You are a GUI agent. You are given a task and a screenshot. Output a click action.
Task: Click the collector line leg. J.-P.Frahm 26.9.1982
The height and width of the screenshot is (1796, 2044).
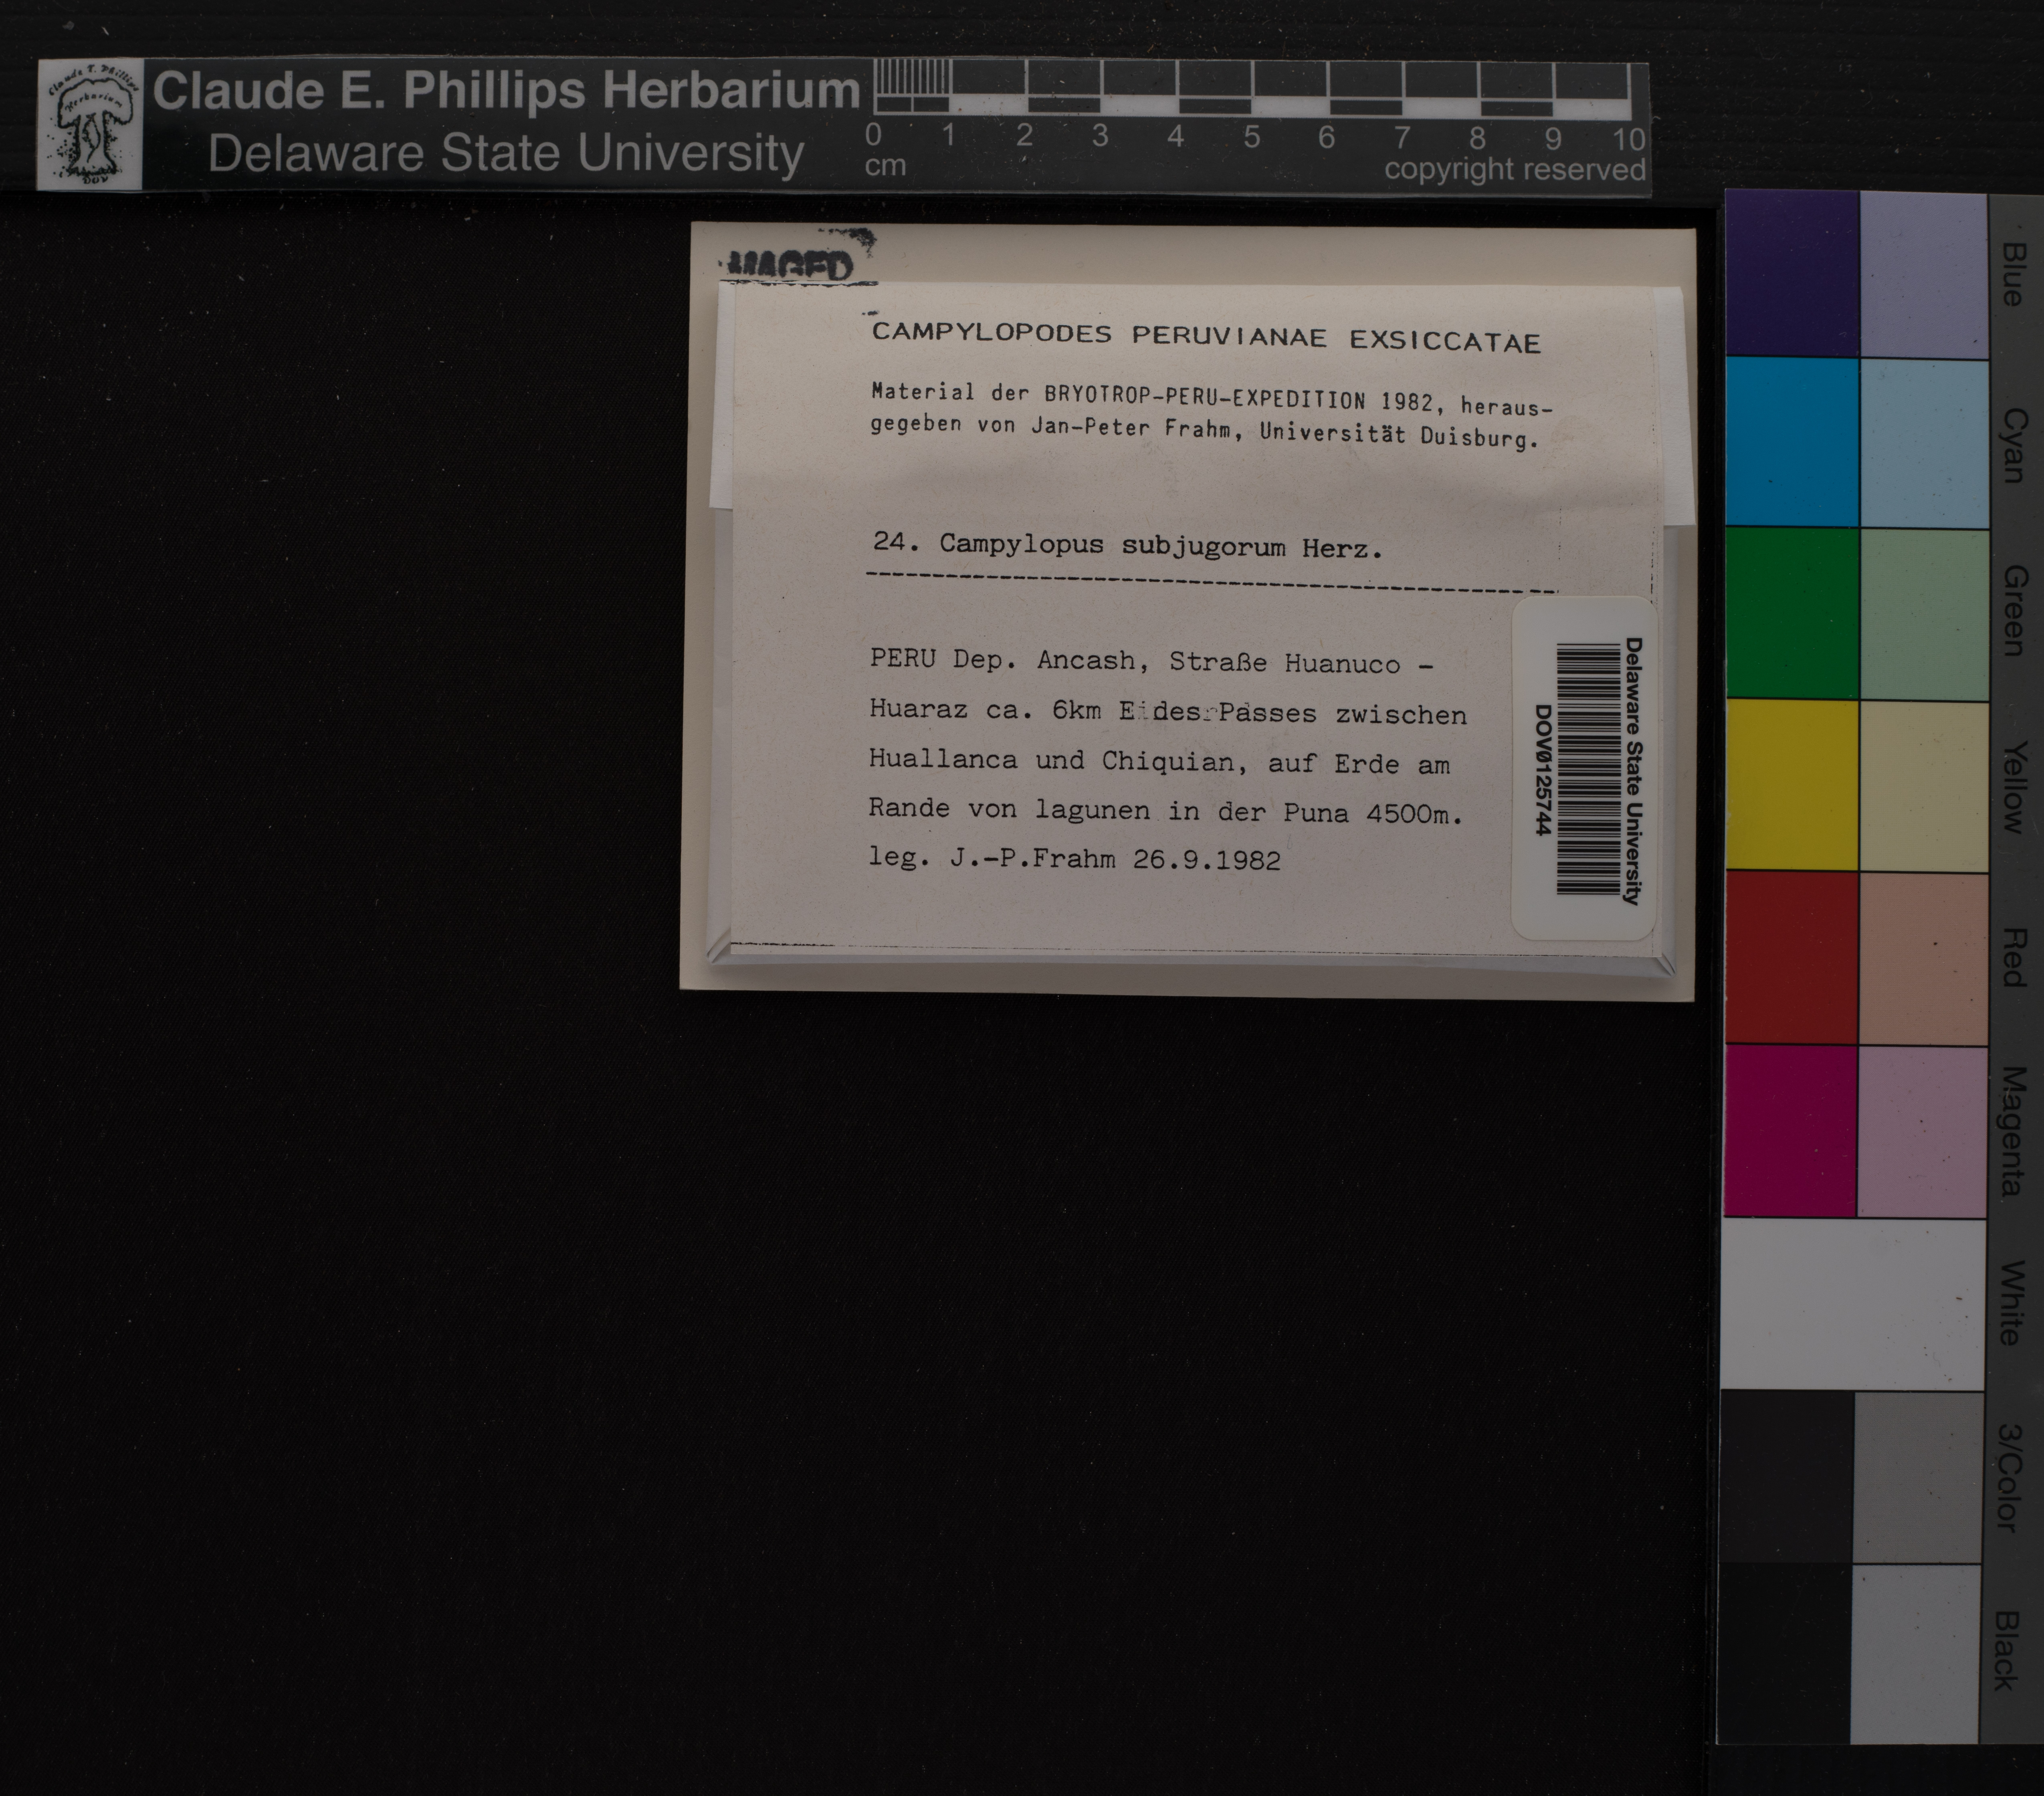1074,859
